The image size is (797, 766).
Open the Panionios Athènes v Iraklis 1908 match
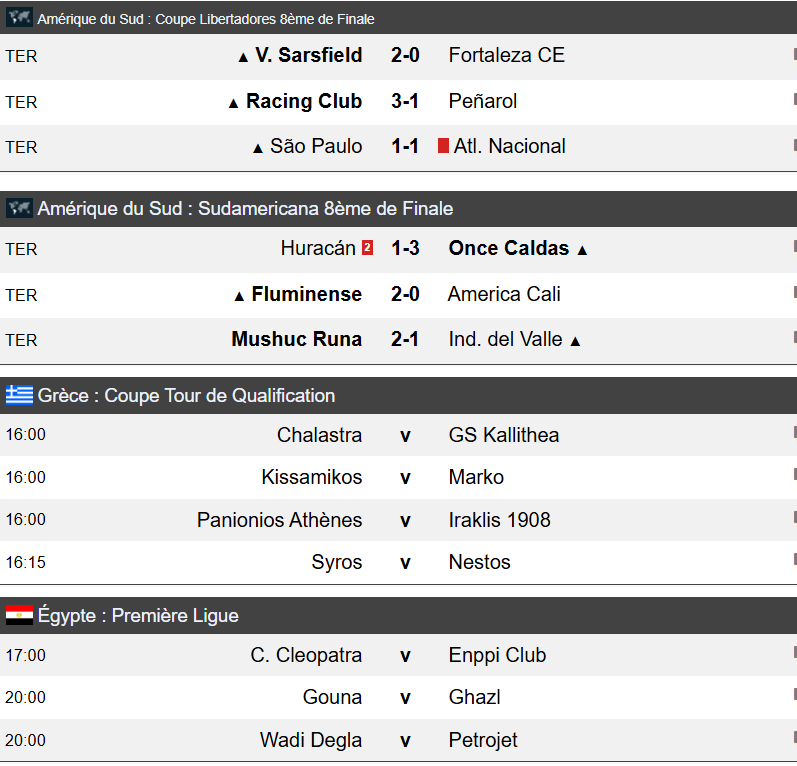[x=405, y=520]
